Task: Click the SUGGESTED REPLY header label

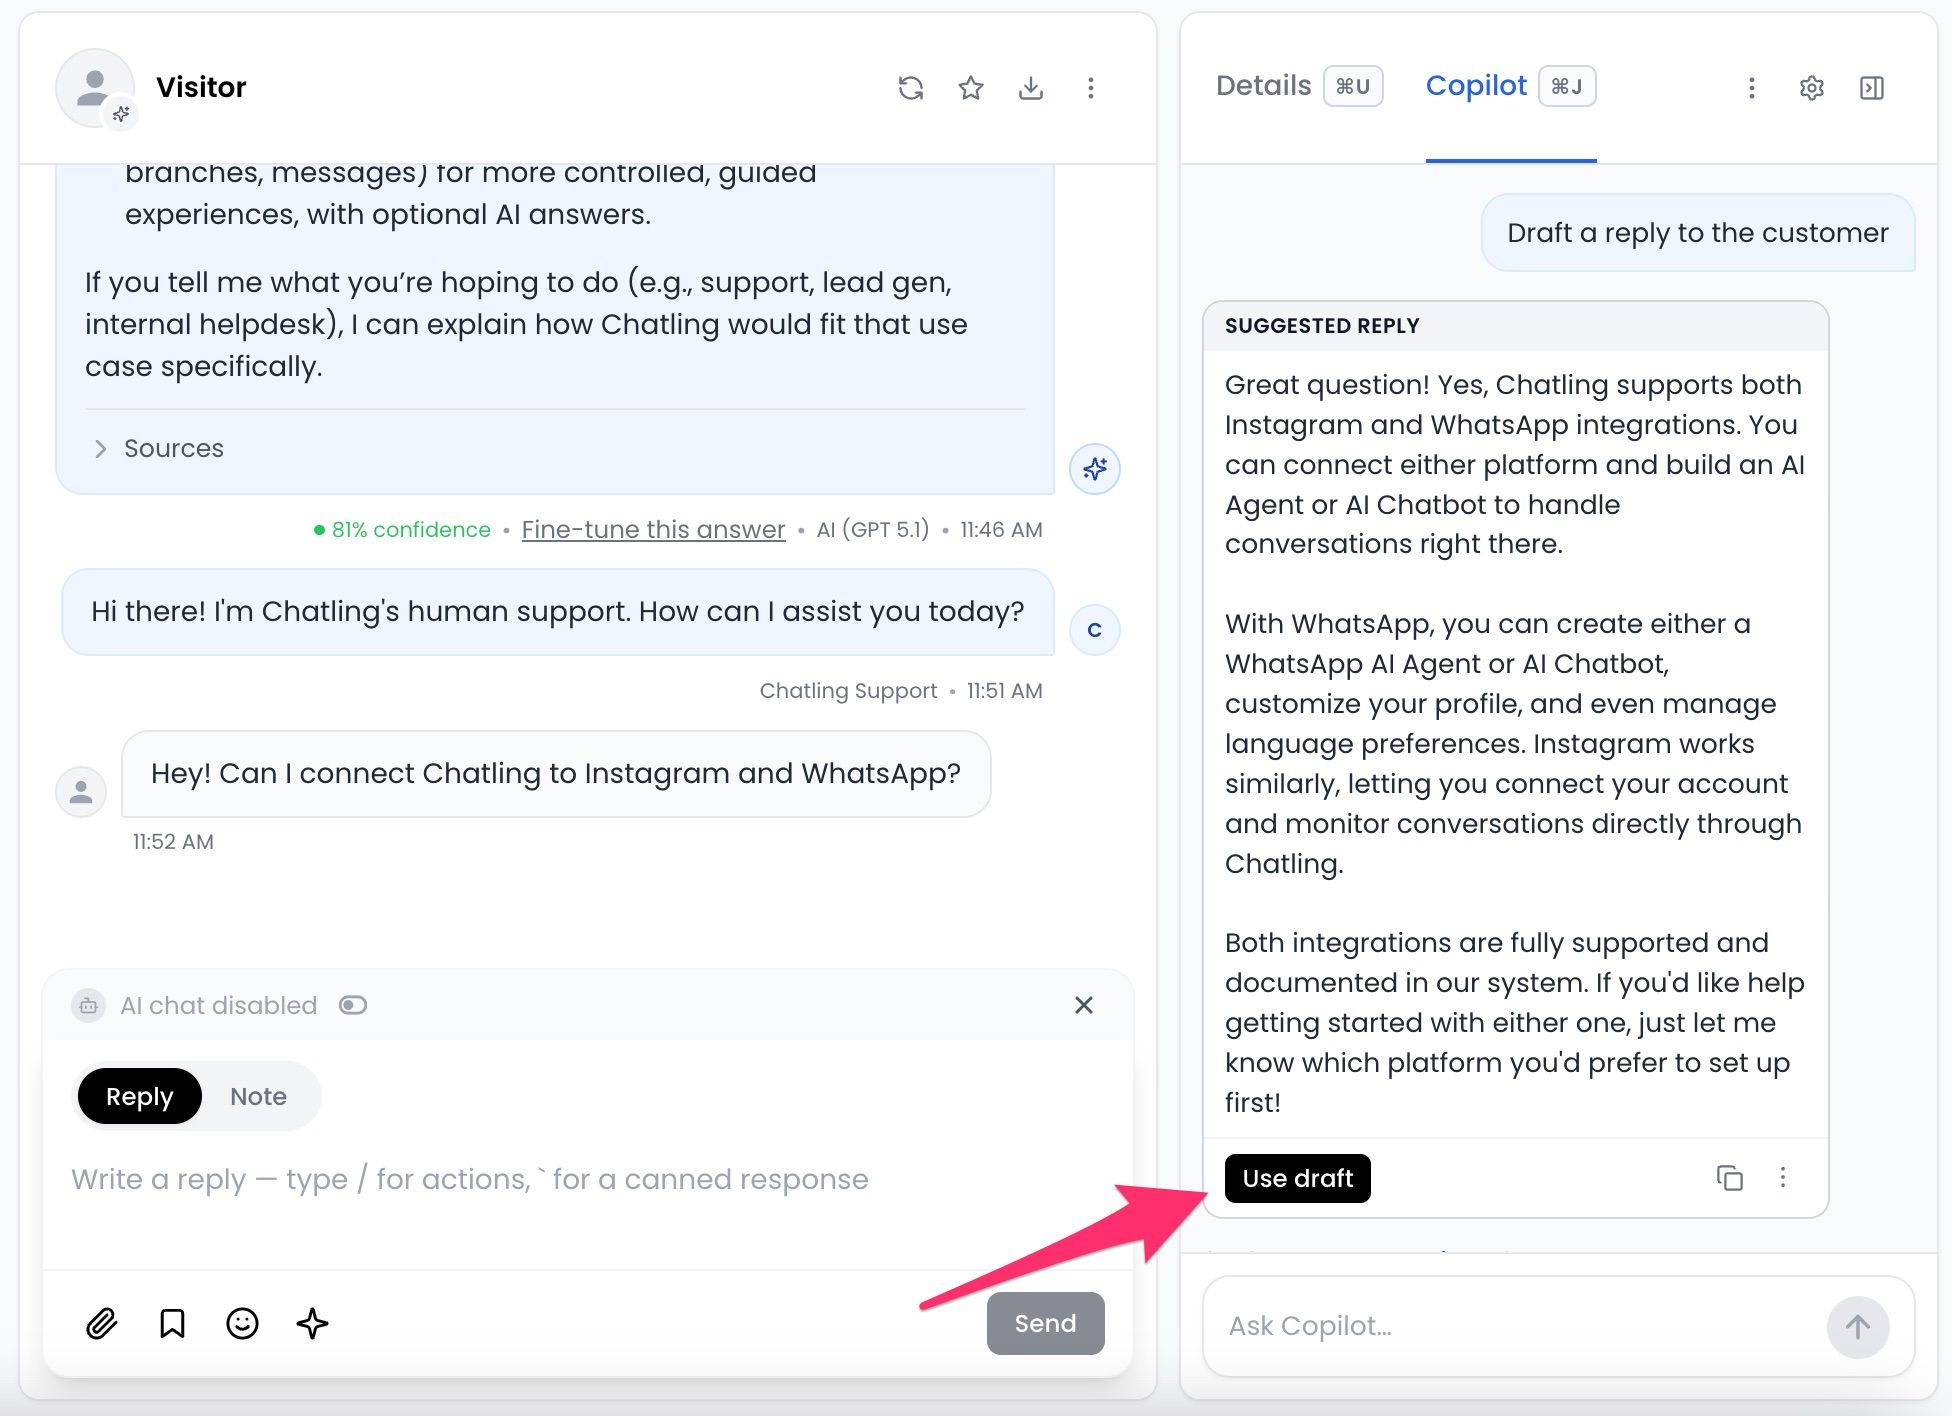Action: pos(1322,326)
